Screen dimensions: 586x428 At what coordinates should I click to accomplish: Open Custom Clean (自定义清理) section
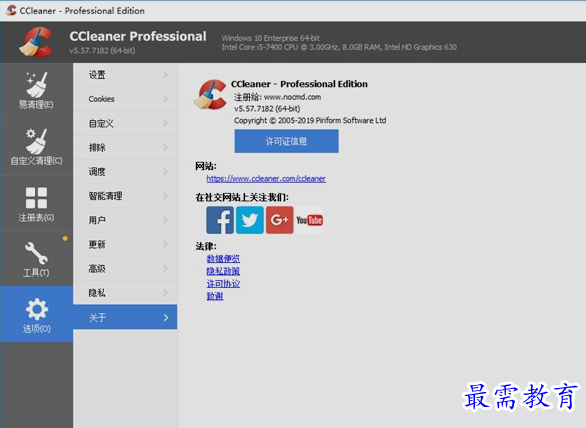pos(36,147)
